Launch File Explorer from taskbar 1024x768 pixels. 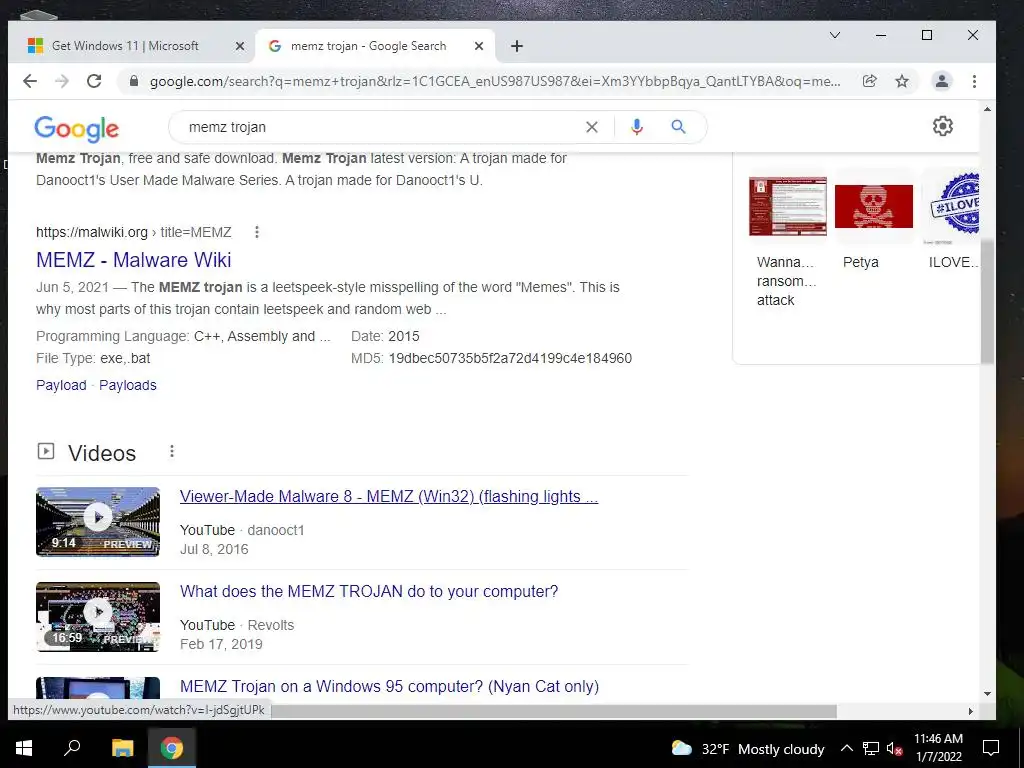122,748
